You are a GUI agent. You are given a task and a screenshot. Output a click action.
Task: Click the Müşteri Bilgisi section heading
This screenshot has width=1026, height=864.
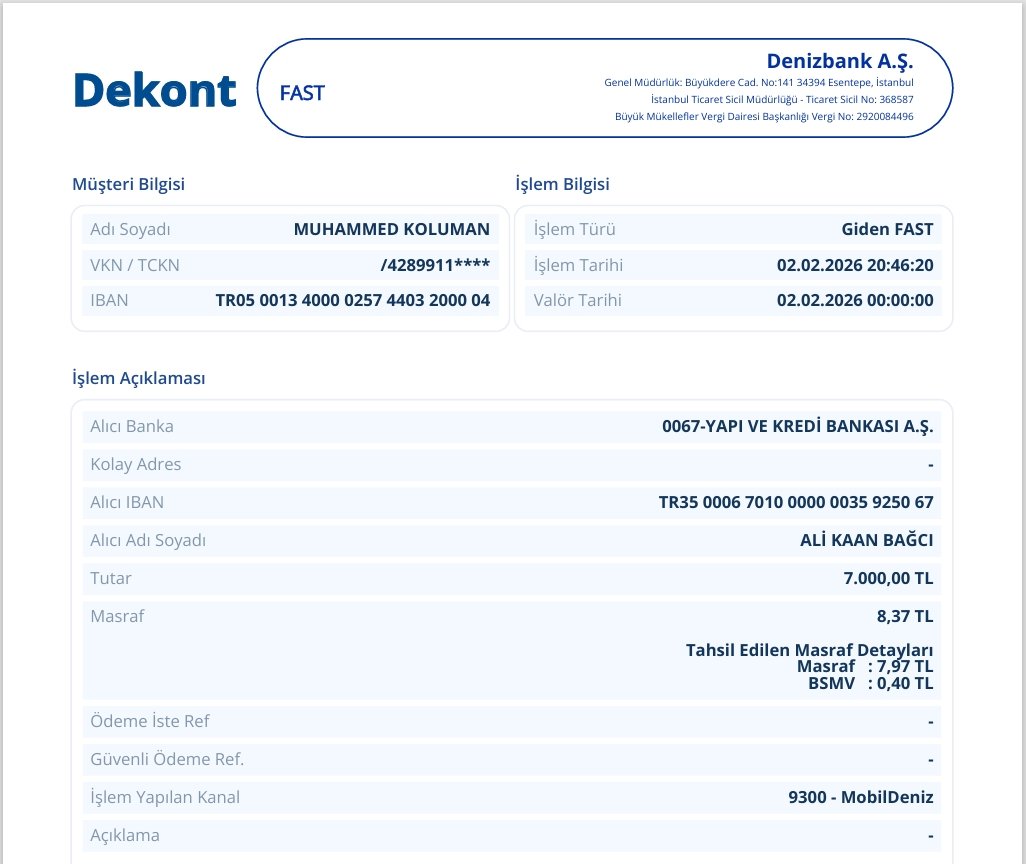tap(128, 184)
